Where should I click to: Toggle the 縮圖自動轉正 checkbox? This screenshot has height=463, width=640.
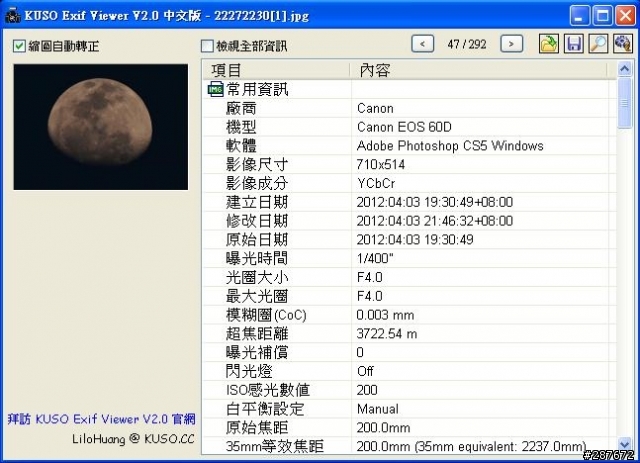click(x=19, y=46)
